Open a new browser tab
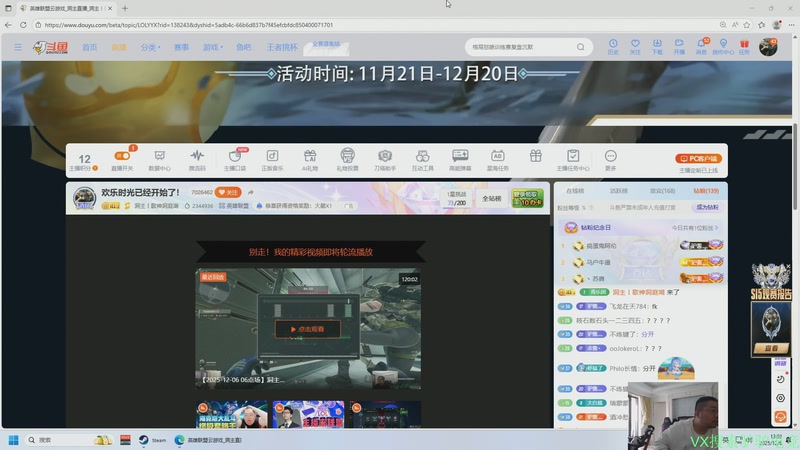Image resolution: width=800 pixels, height=450 pixels. click(125, 8)
